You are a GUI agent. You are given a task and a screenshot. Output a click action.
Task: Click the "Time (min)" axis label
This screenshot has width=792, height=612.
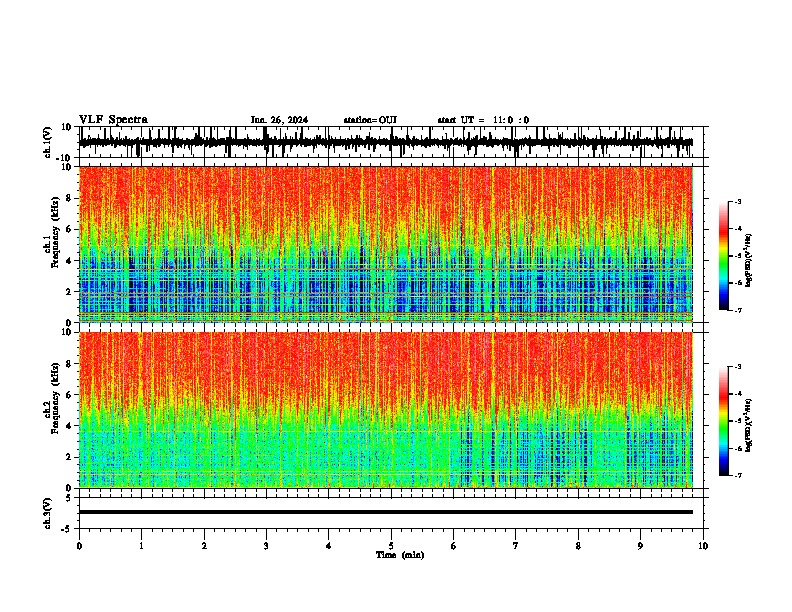(x=400, y=555)
